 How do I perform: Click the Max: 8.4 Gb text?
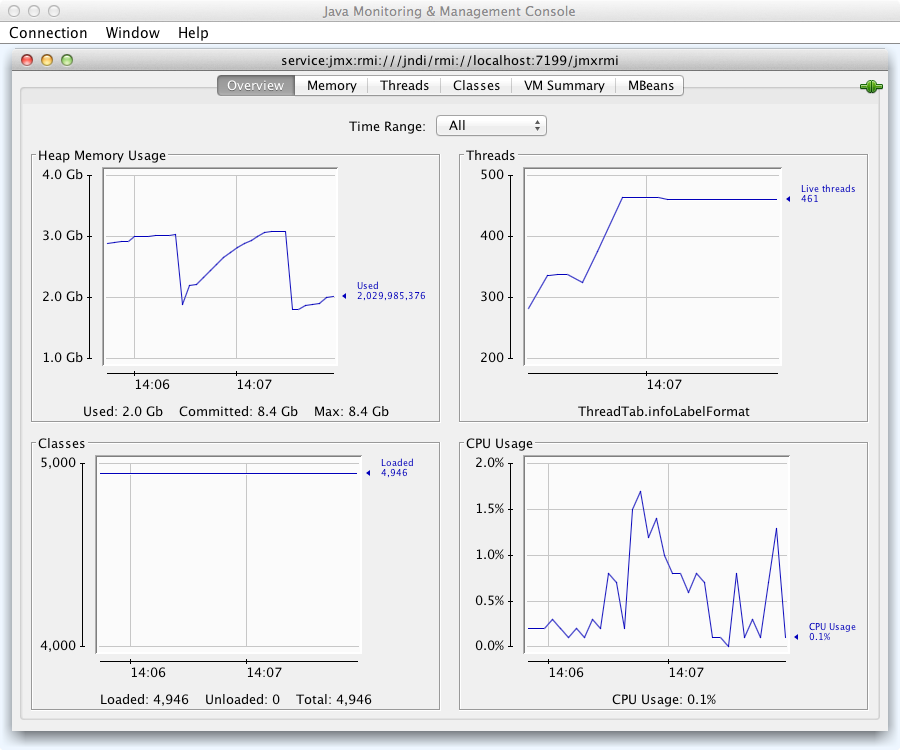coord(351,411)
